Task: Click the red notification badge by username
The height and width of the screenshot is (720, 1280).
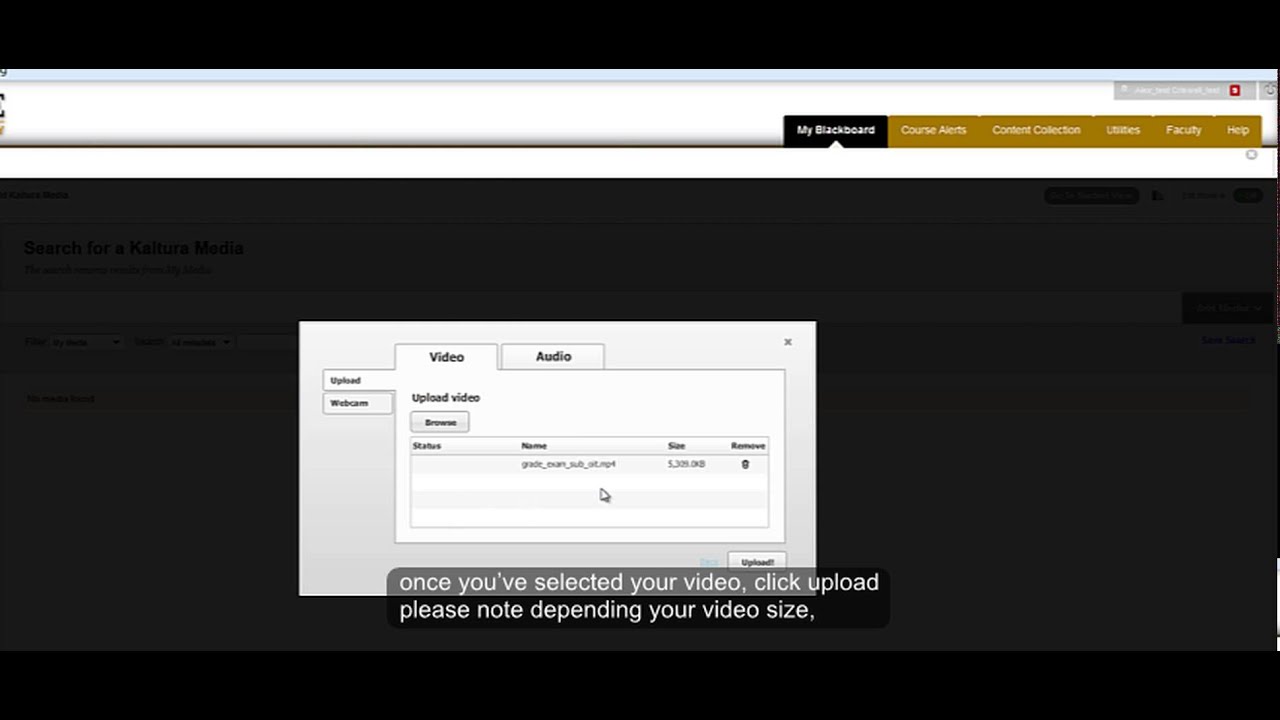Action: [x=1235, y=90]
